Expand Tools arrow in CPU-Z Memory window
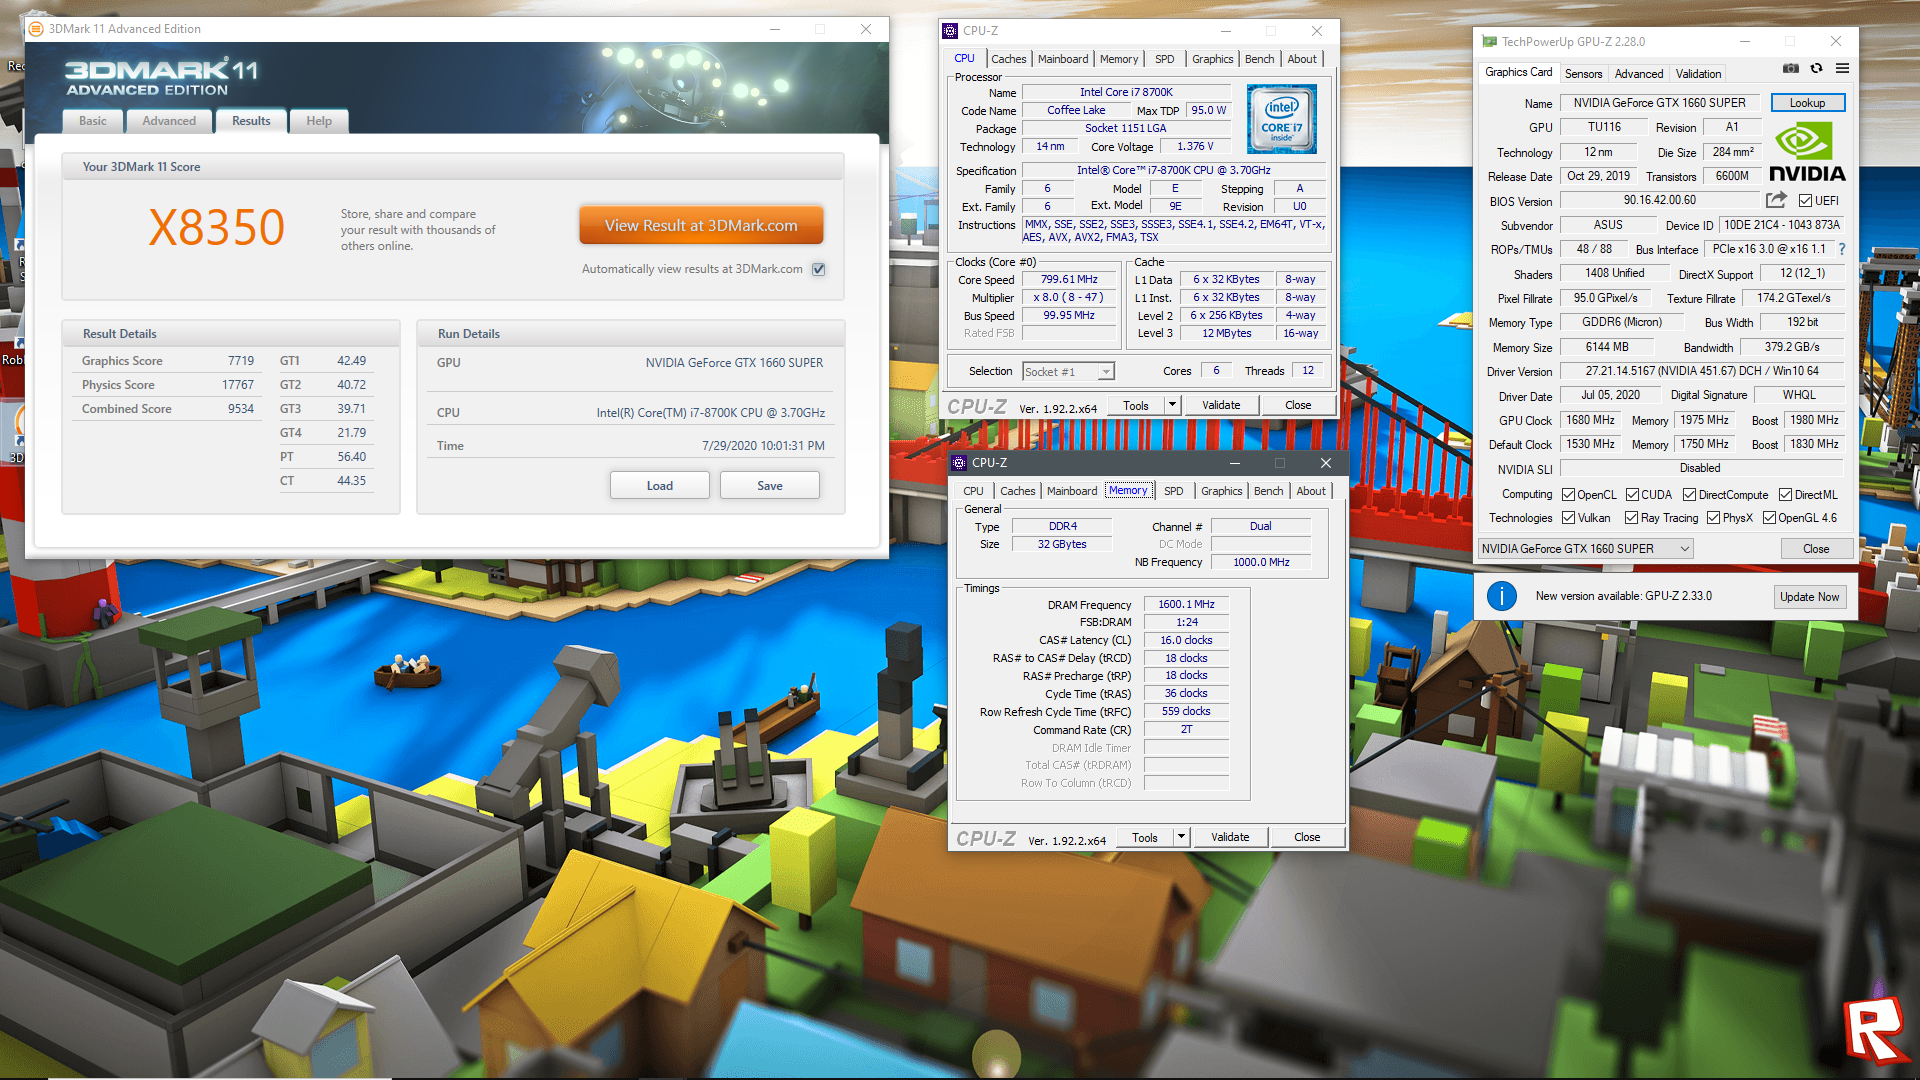Image resolution: width=1920 pixels, height=1080 pixels. [1182, 836]
